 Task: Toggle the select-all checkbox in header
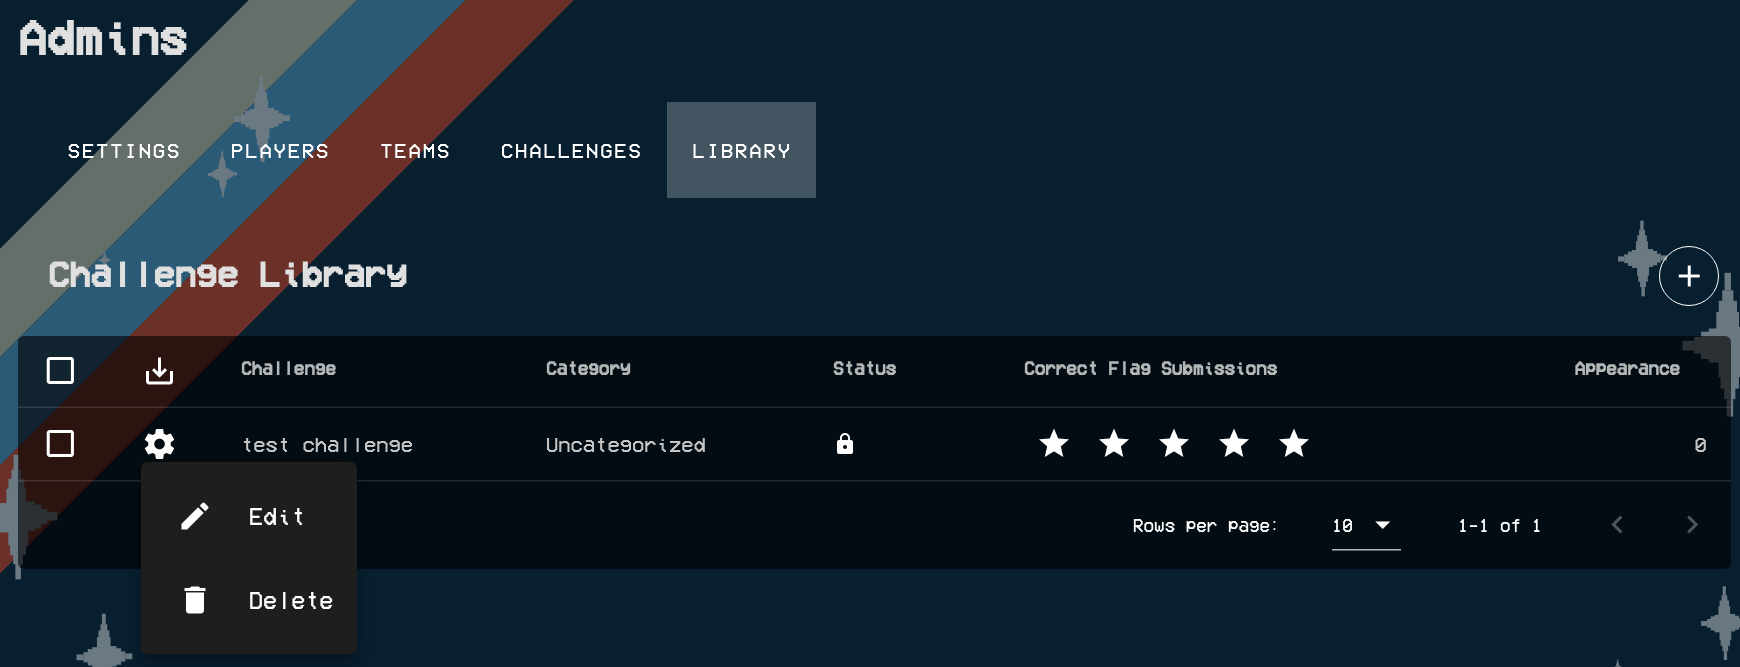[60, 371]
